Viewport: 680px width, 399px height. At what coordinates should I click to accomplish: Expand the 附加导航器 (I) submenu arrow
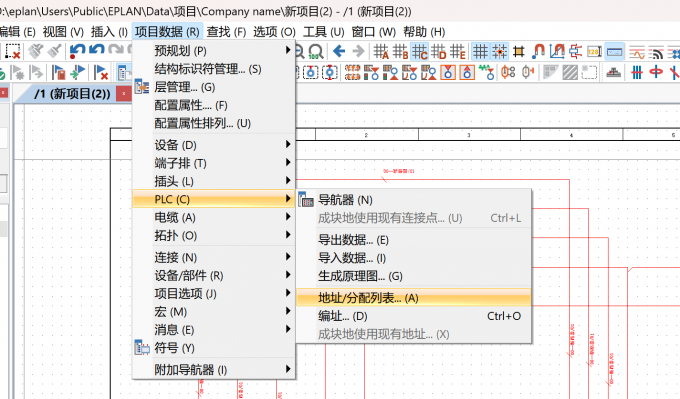pos(288,370)
